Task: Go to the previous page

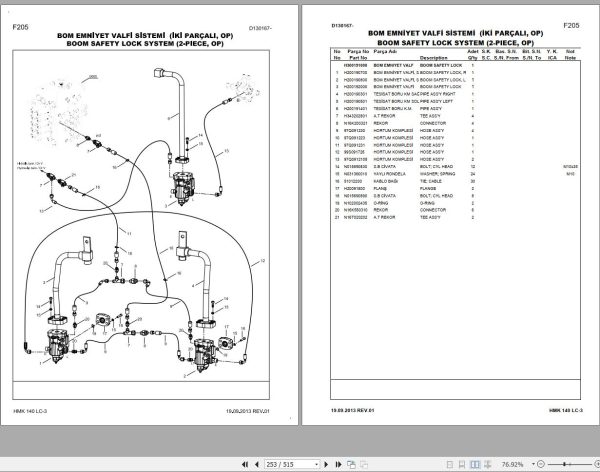Action: (257, 464)
